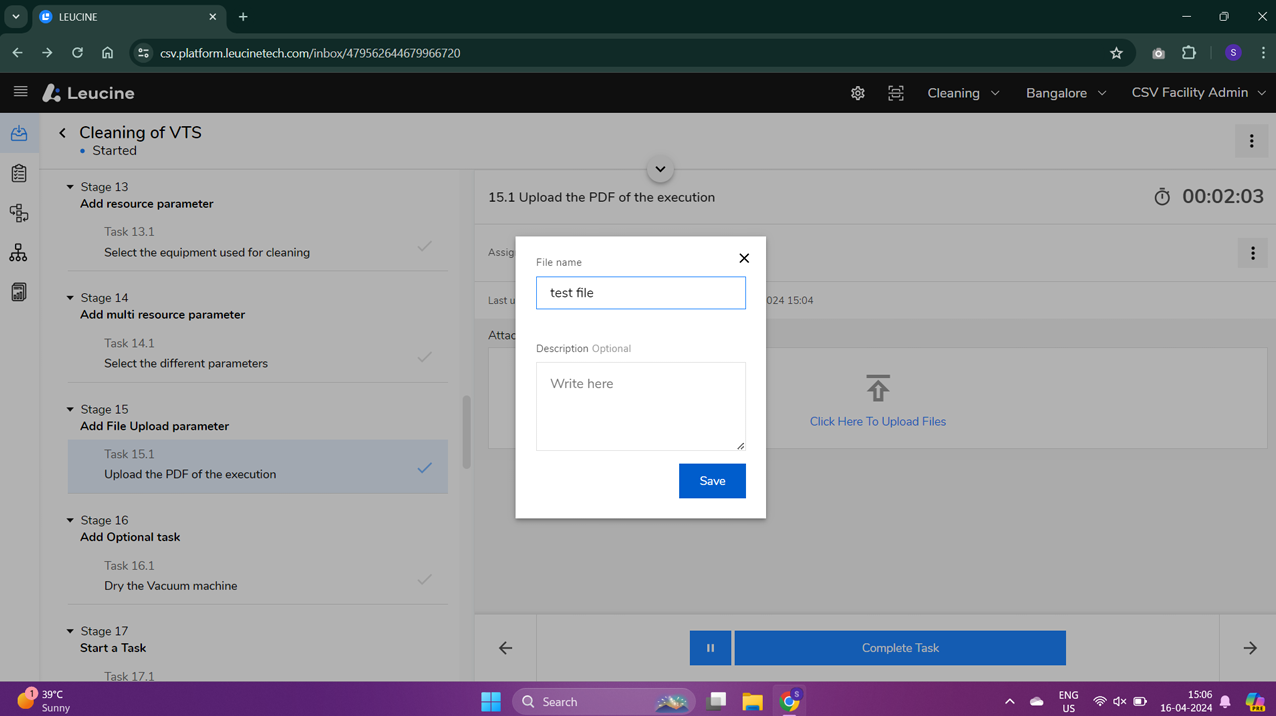This screenshot has height=716, width=1276.
Task: Click the Windows taskbar Search box
Action: [x=604, y=702]
